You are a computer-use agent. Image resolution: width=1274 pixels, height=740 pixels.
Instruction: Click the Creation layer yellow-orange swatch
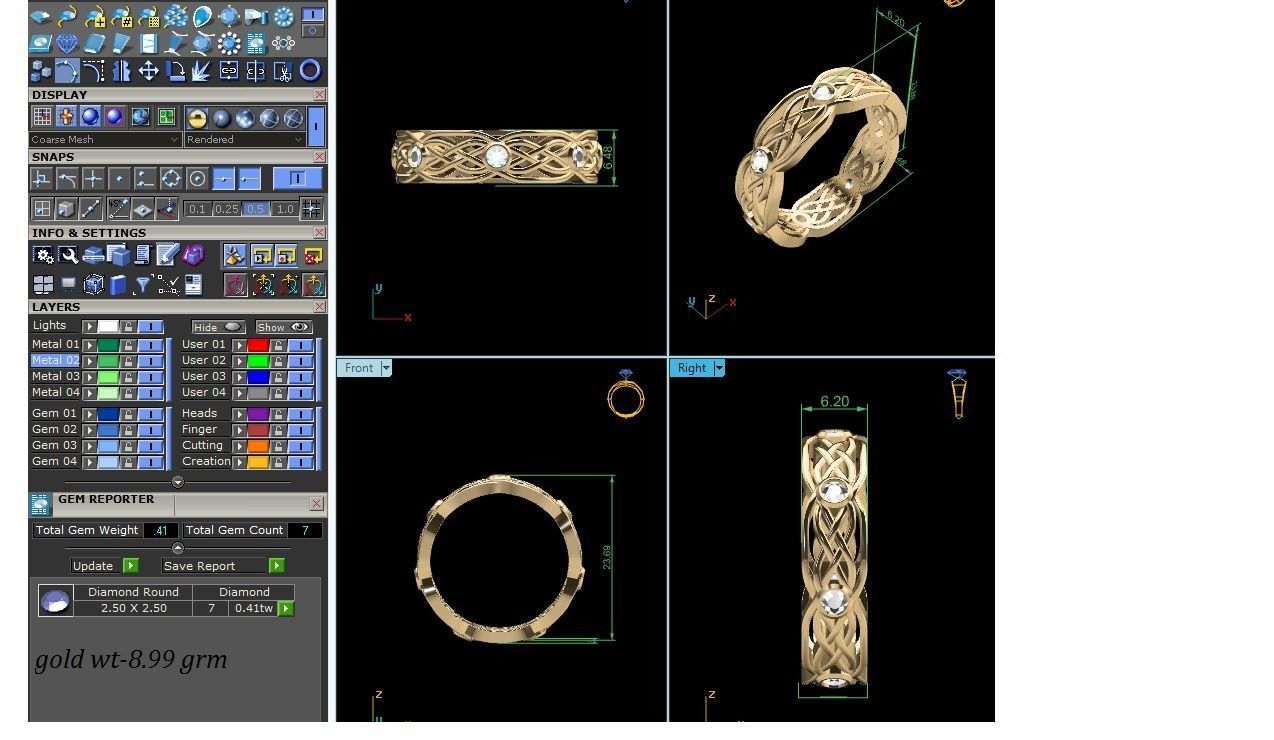pos(258,462)
